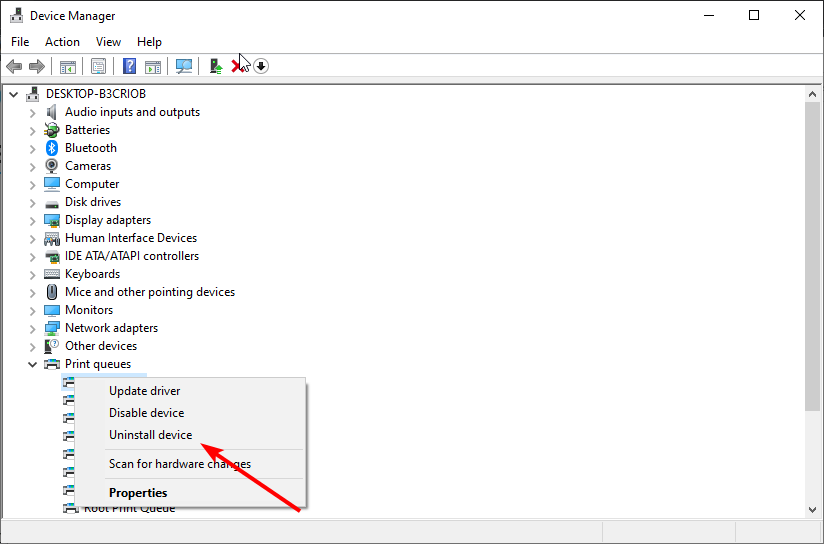Click the scrollbar down arrow
The width and height of the screenshot is (824, 544).
[812, 510]
